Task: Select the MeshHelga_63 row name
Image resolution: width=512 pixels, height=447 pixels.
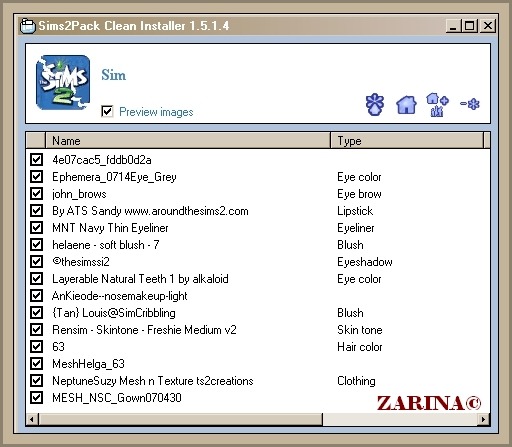Action: tap(88, 364)
